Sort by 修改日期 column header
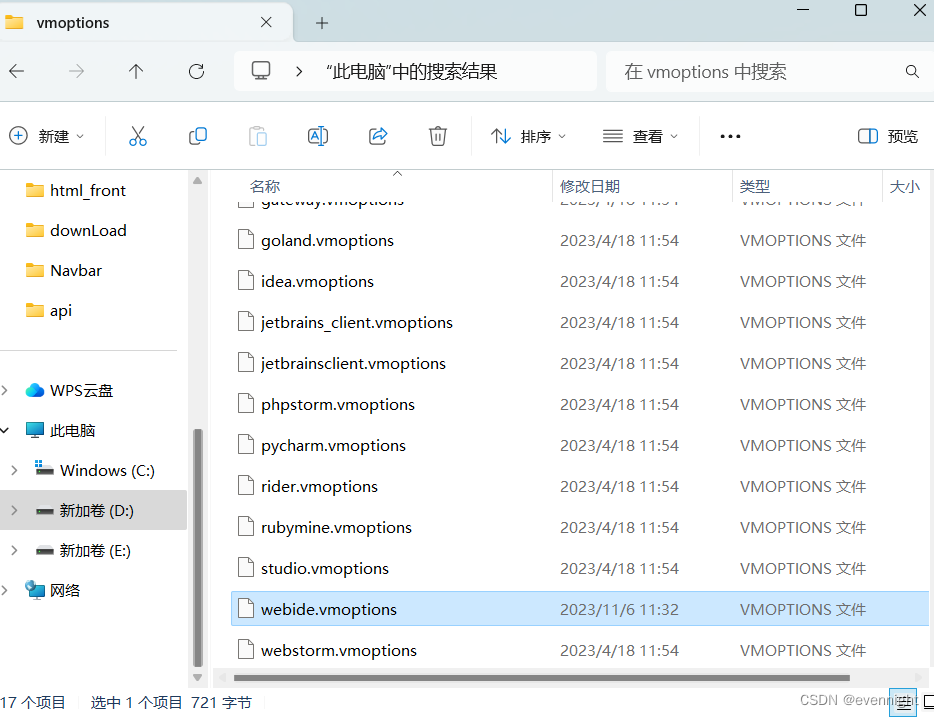 [x=590, y=186]
